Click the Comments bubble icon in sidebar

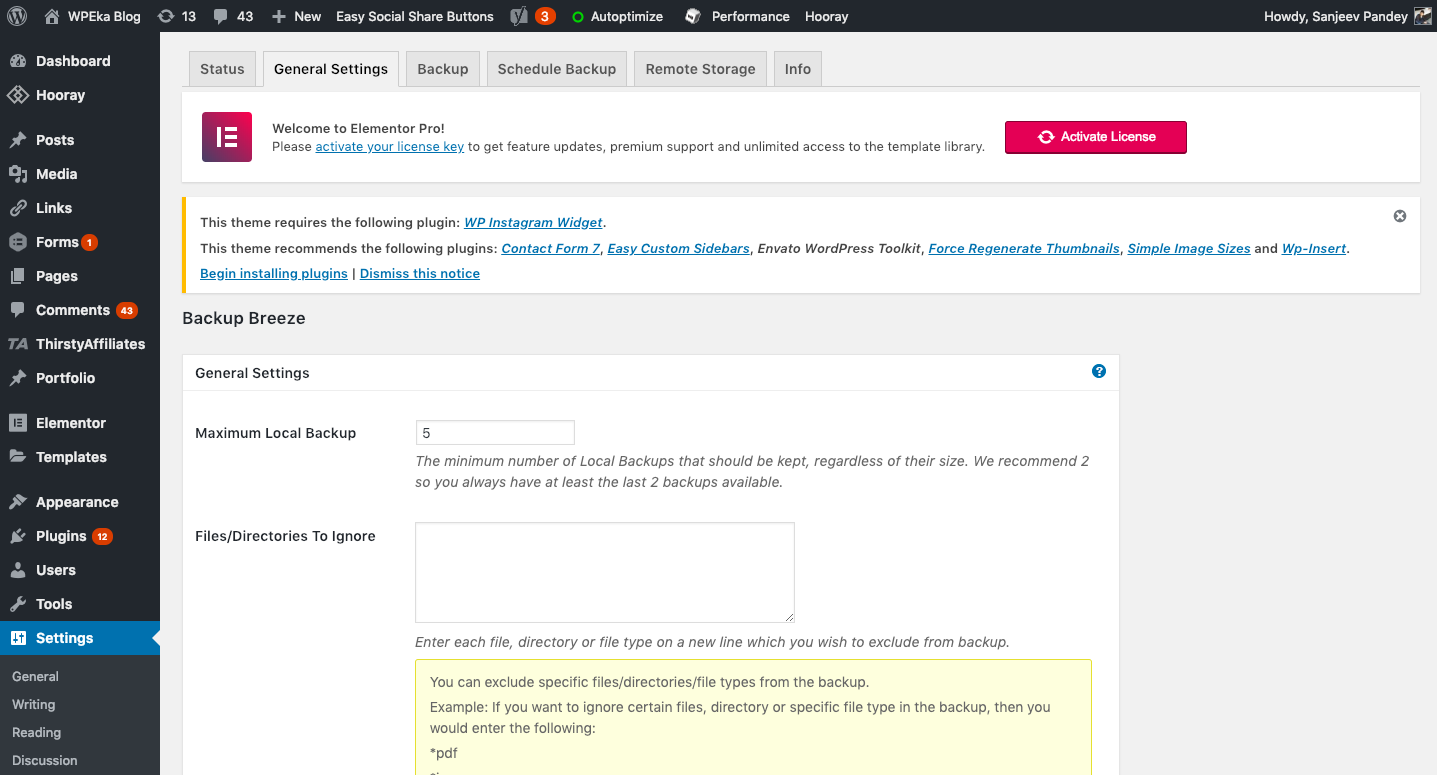point(18,310)
